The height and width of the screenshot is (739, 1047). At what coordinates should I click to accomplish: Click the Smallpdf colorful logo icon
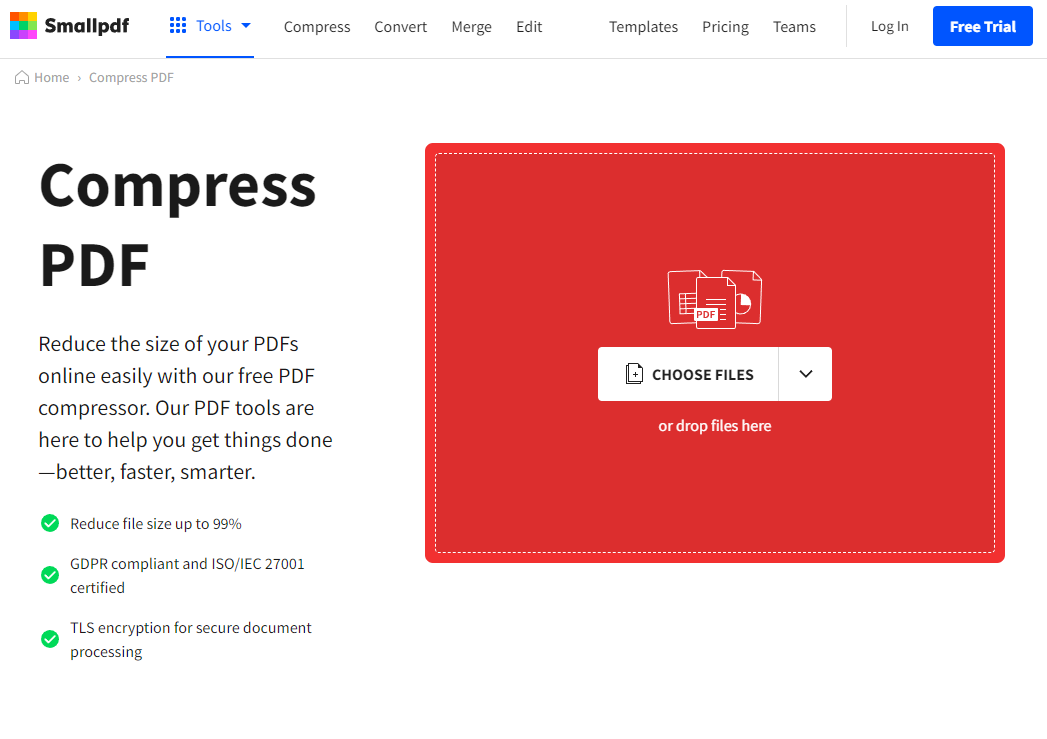pos(23,25)
